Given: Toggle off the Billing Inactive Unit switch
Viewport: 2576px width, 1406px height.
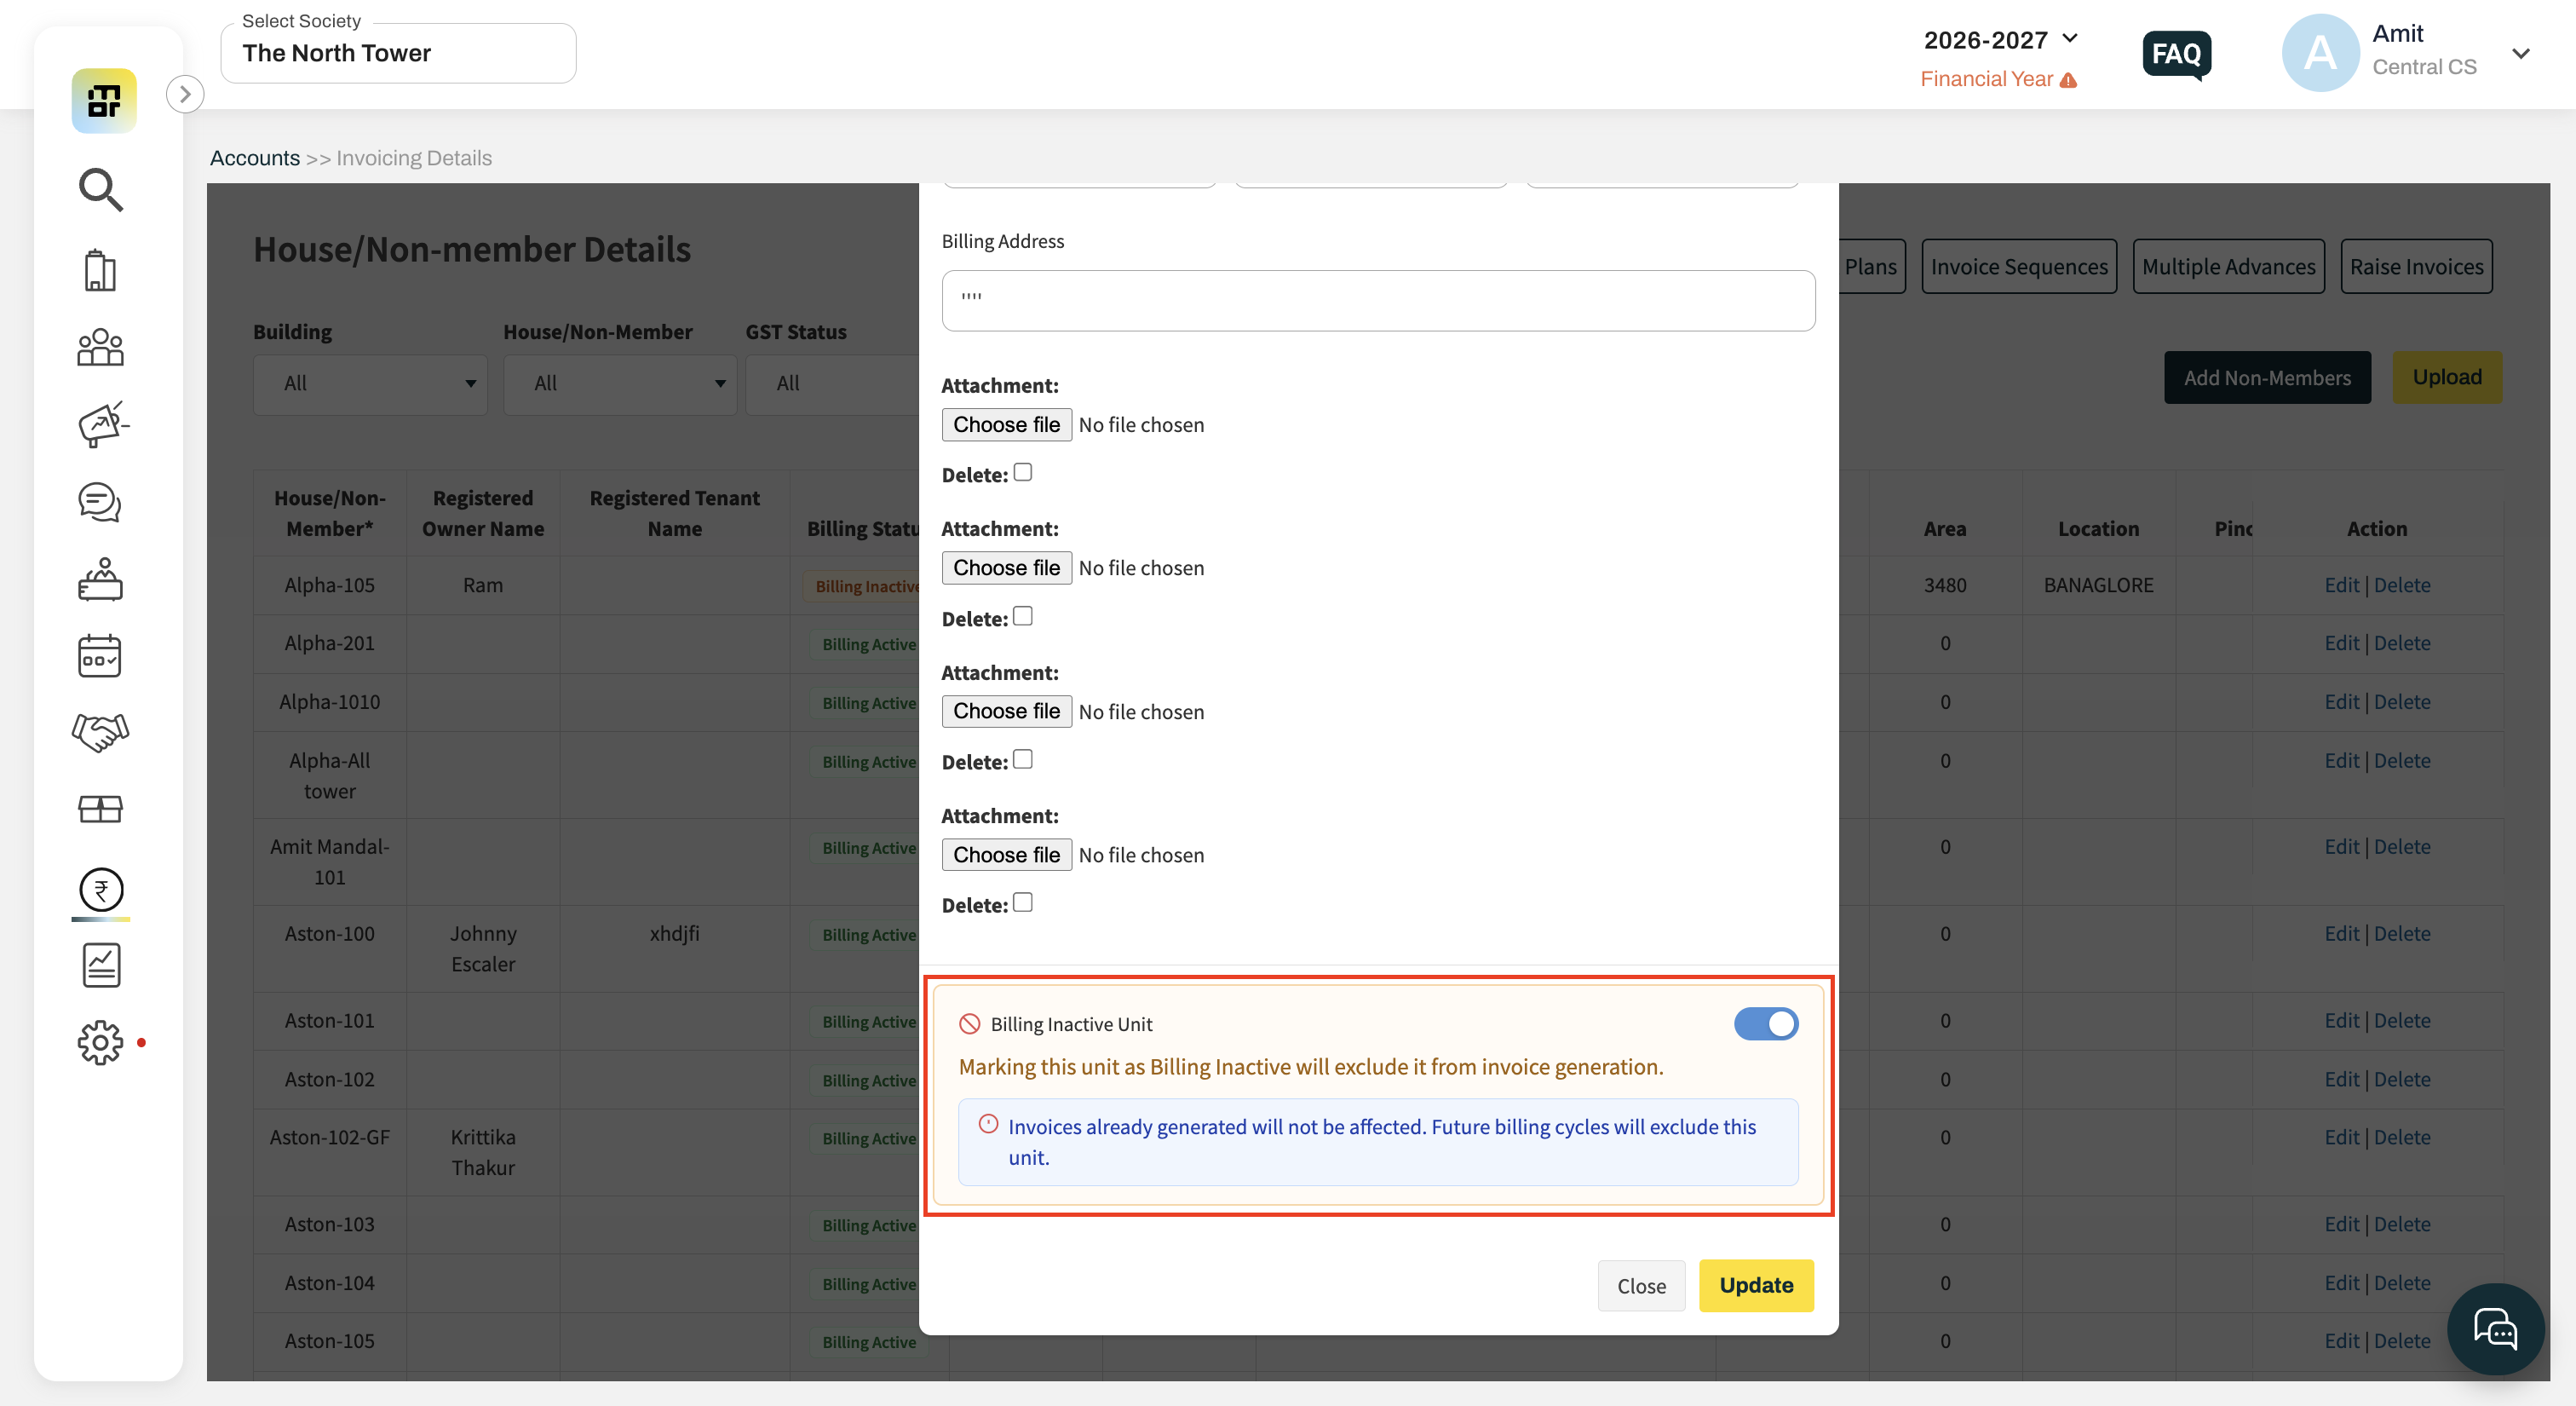Looking at the screenshot, I should pyautogui.click(x=1766, y=1024).
